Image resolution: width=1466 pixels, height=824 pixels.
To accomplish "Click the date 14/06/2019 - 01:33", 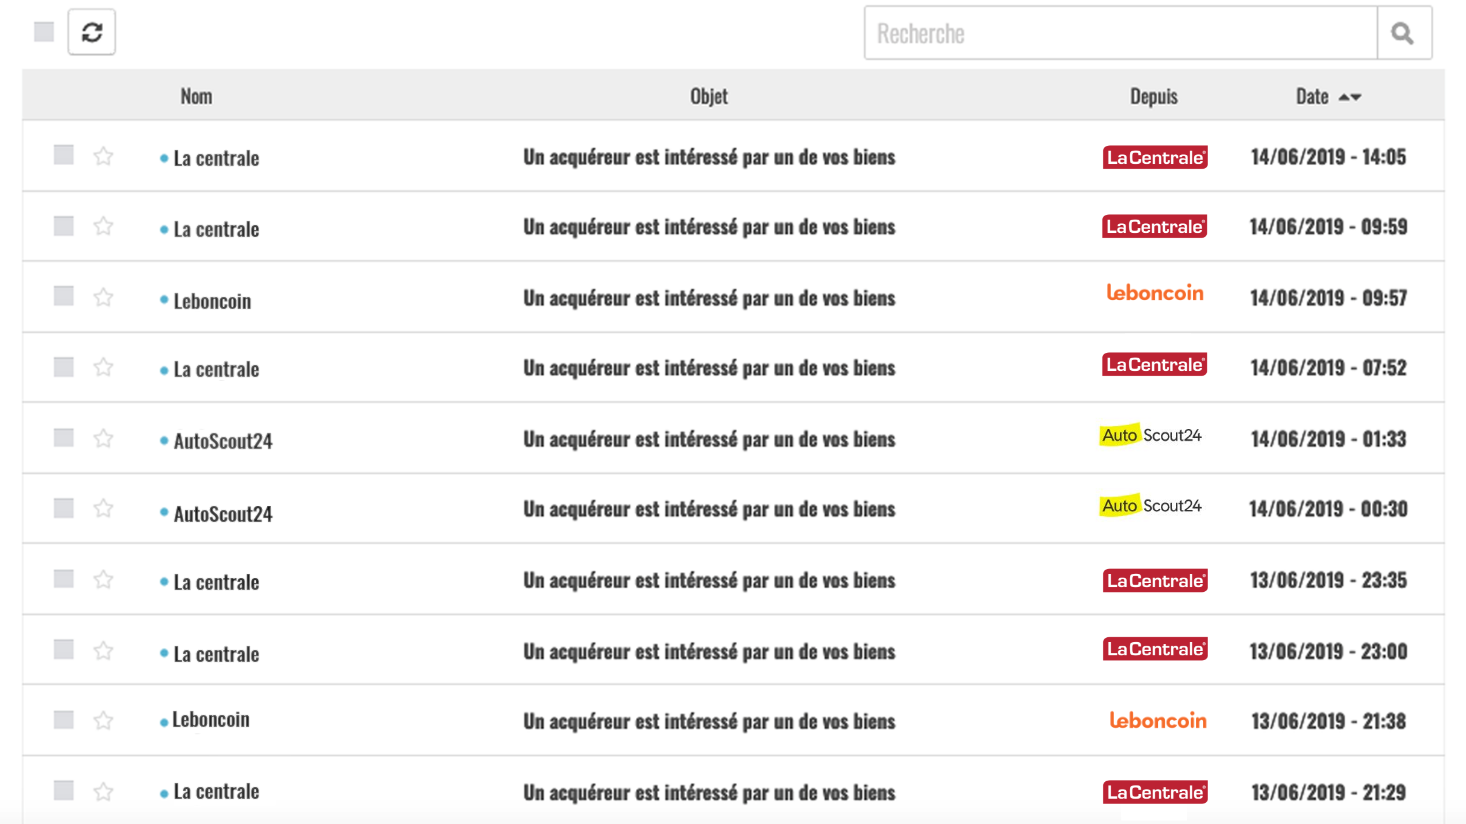I will click(1328, 439).
